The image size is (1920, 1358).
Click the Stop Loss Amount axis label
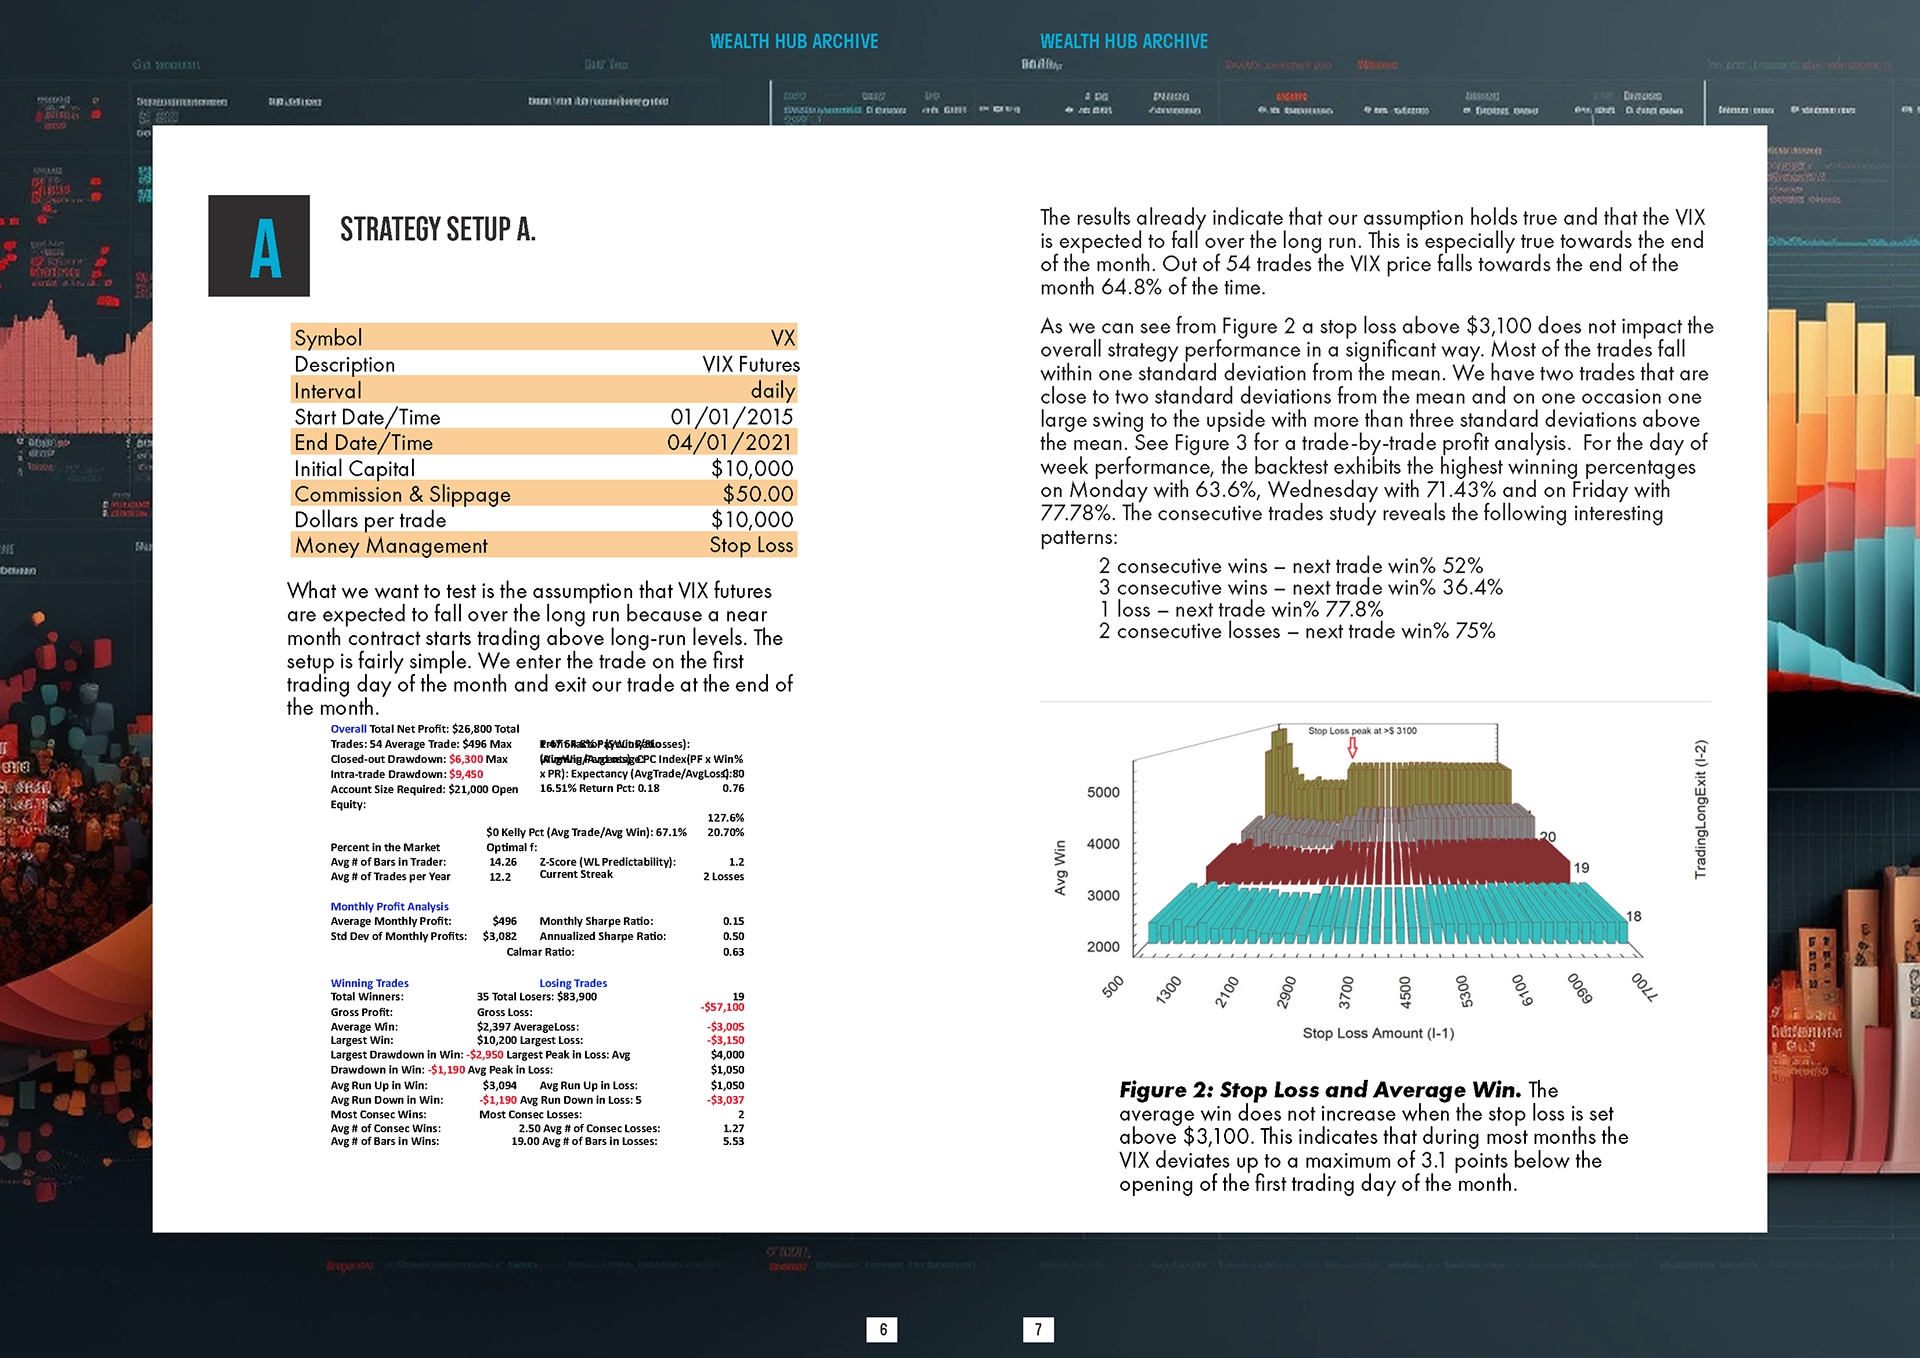[x=1378, y=1033]
